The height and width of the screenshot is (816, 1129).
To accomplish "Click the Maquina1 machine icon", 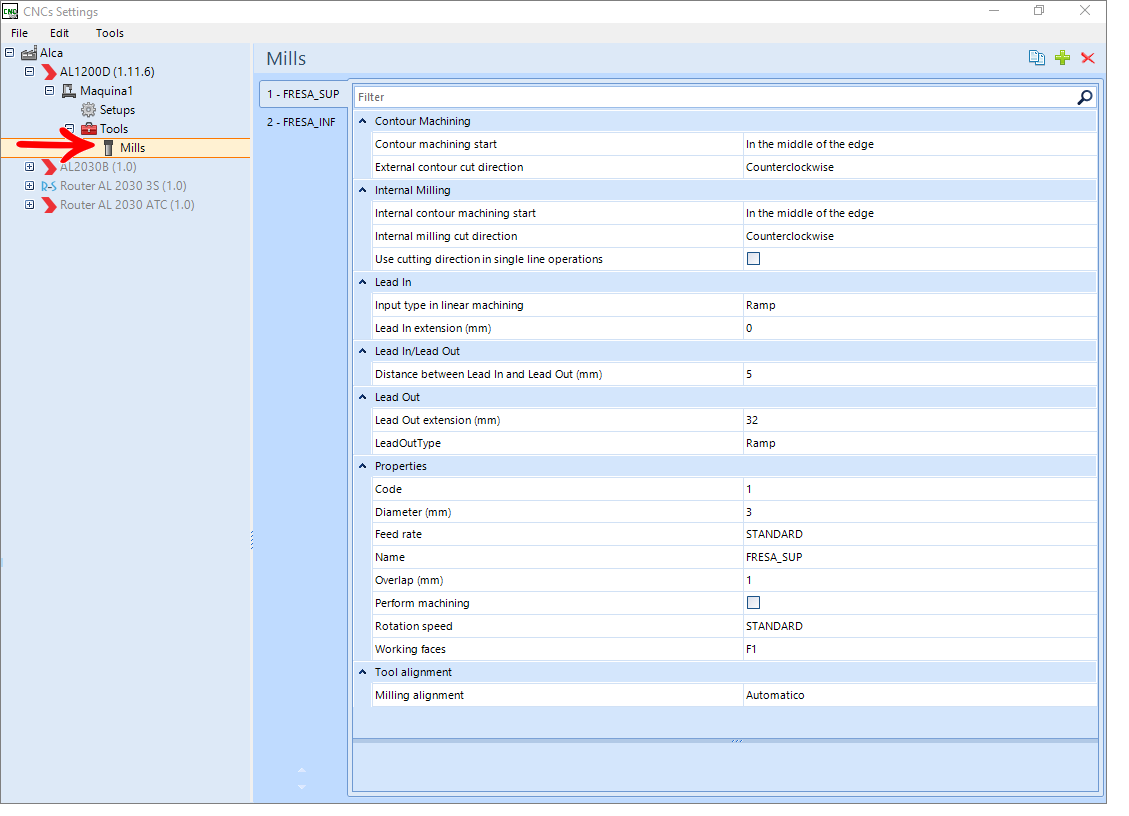I will pos(69,91).
